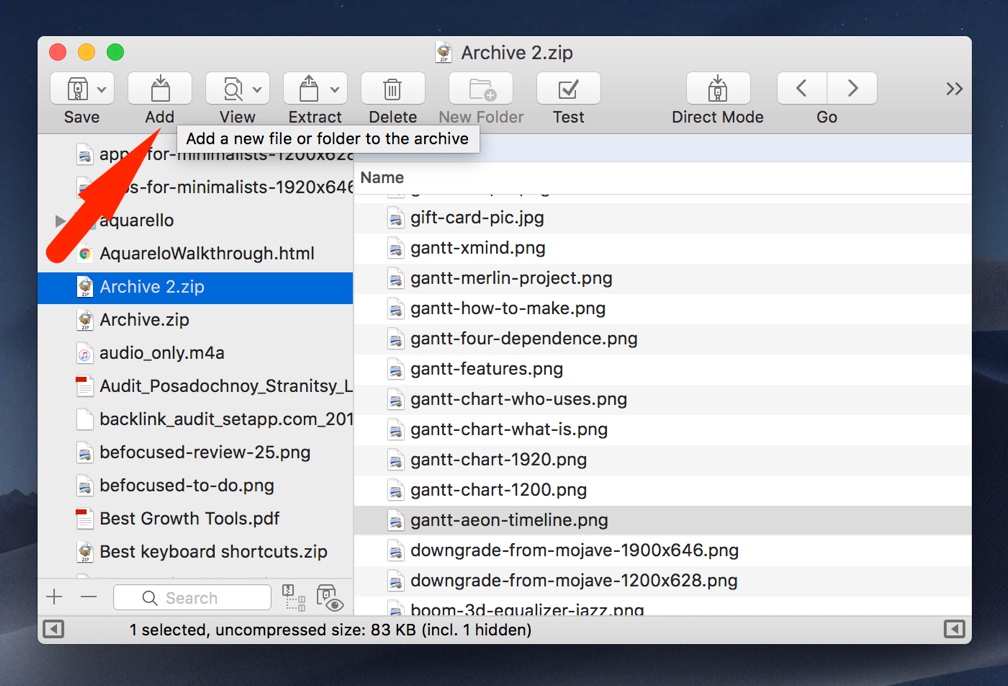Expand the aquarello folder
This screenshot has height=686, width=1008.
tap(61, 221)
